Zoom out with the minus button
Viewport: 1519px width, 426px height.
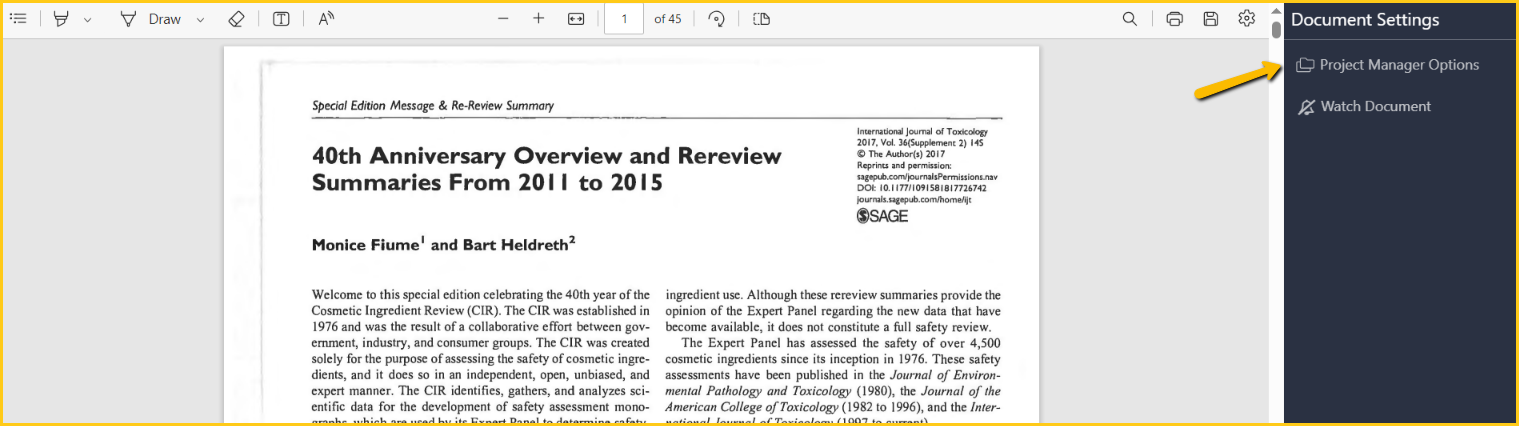point(503,19)
